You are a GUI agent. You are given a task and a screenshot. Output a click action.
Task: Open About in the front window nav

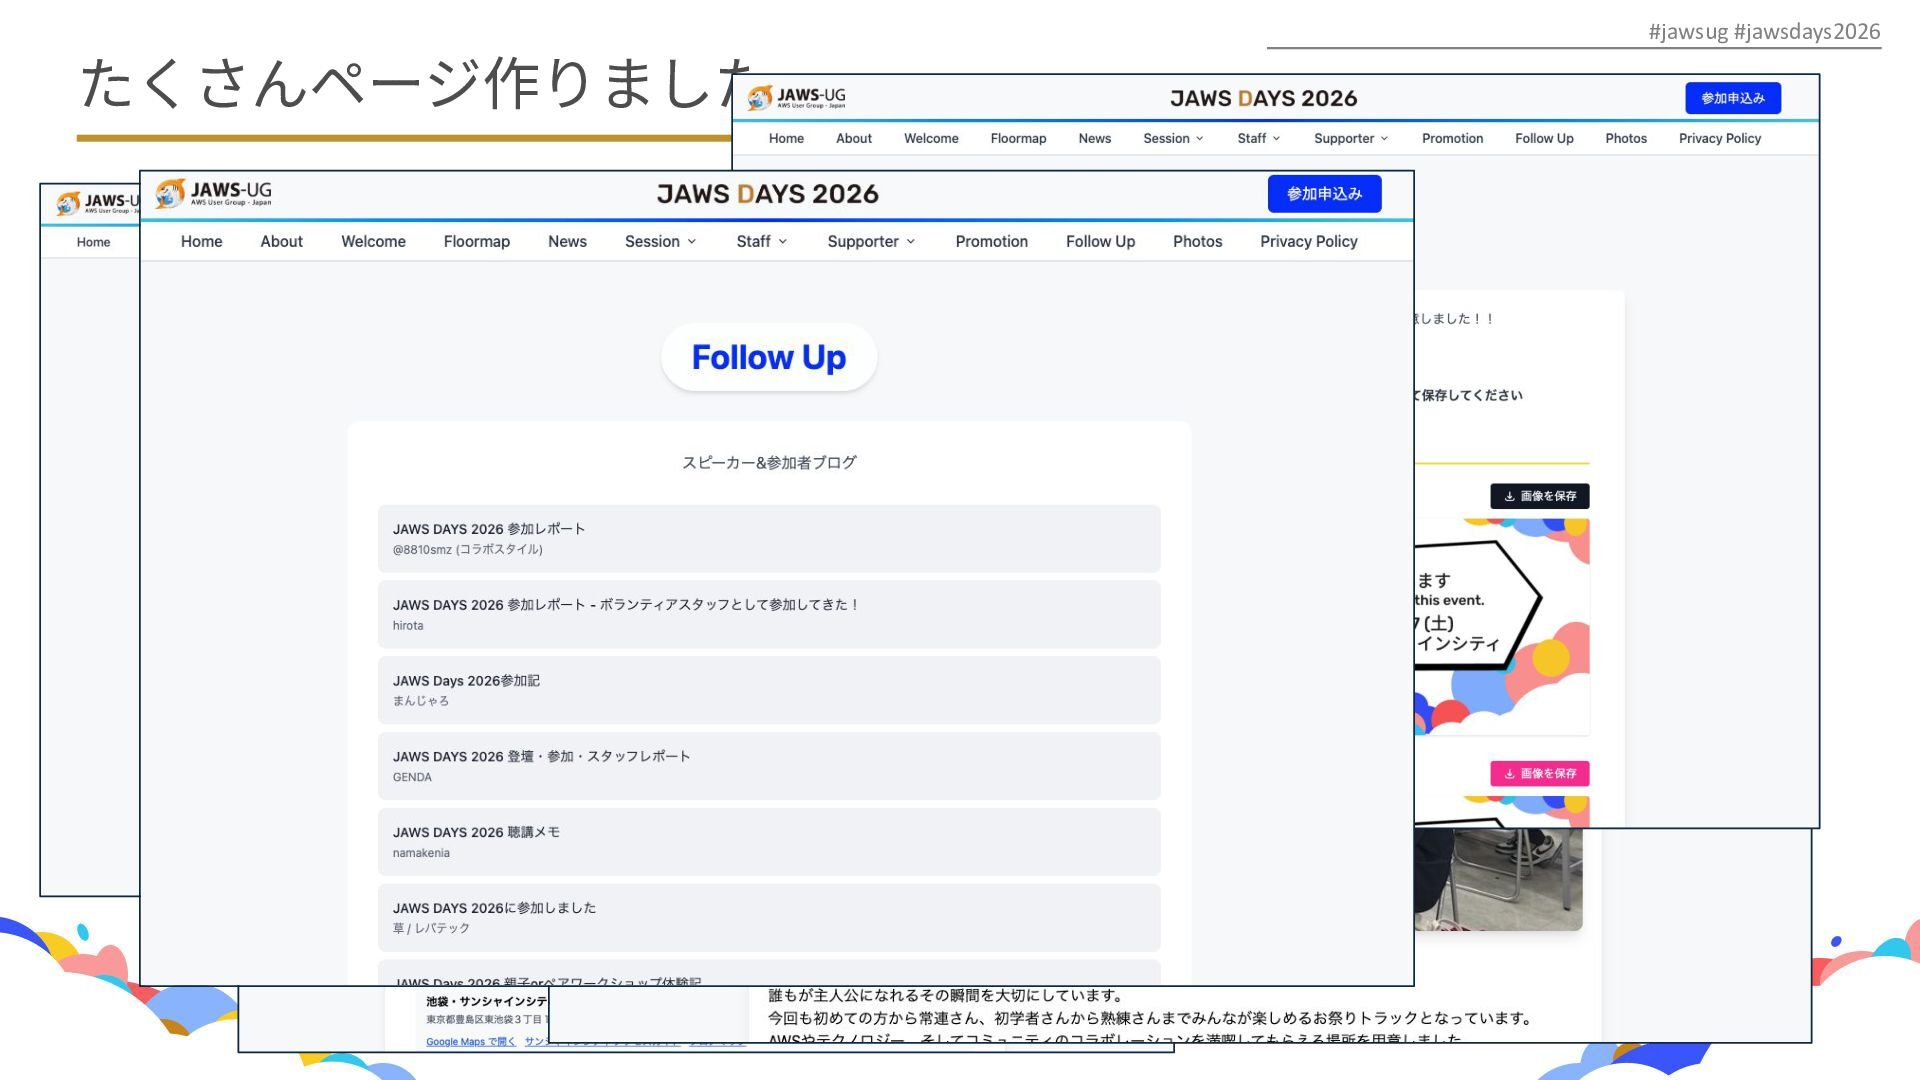tap(281, 241)
